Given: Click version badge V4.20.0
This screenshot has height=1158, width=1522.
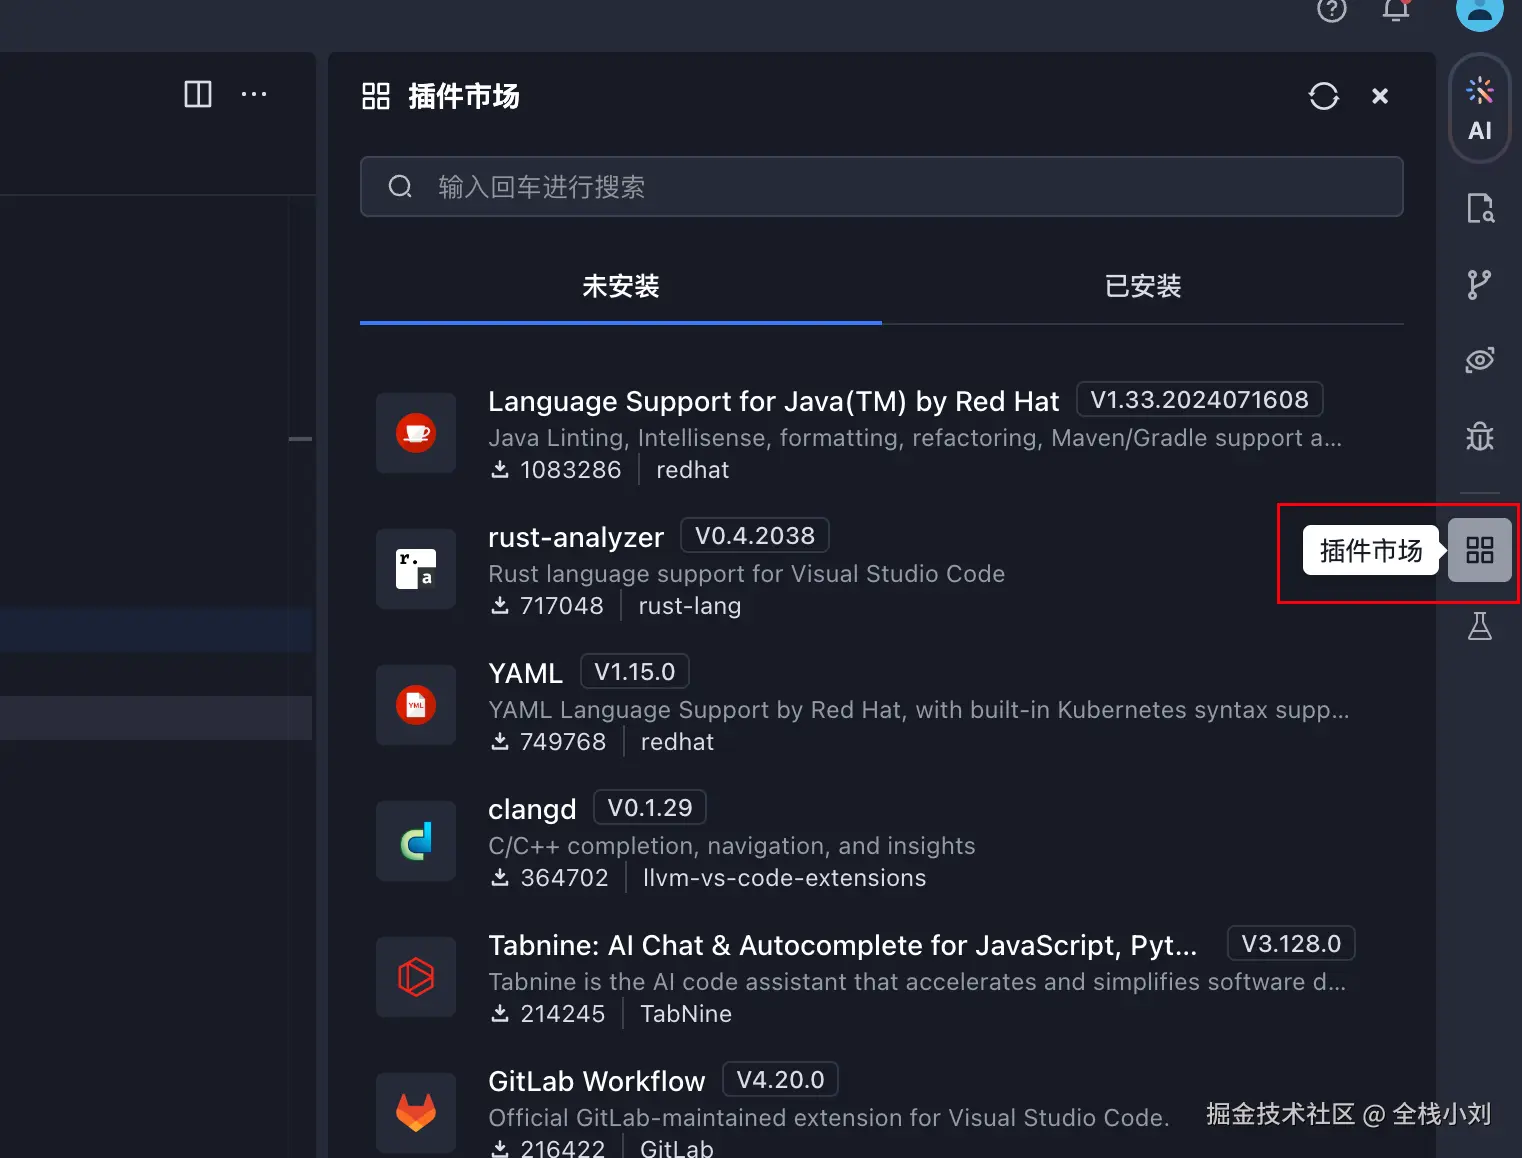Looking at the screenshot, I should pyautogui.click(x=780, y=1080).
